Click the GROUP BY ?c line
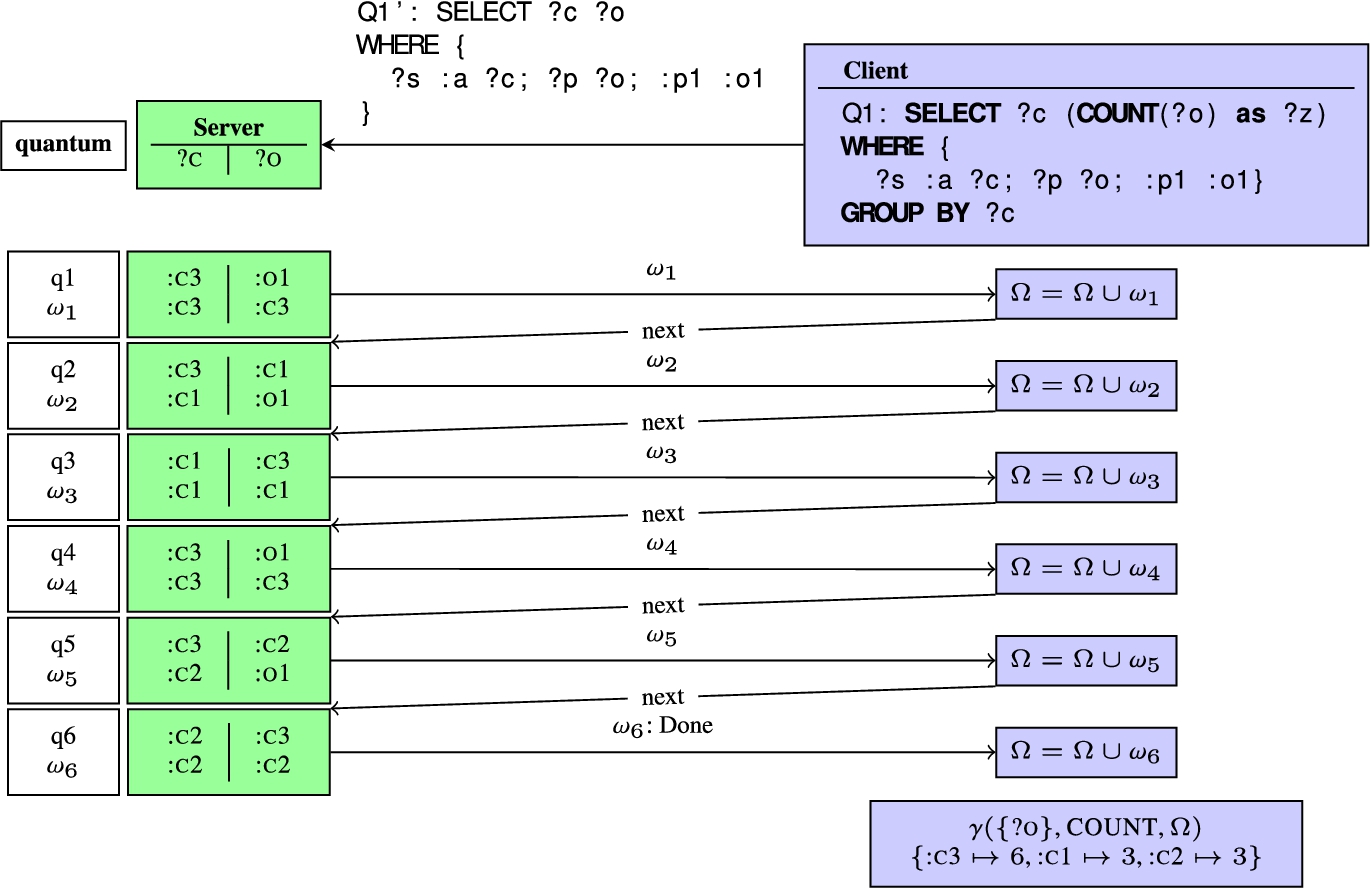Viewport: 1370px width, 888px height. point(928,213)
